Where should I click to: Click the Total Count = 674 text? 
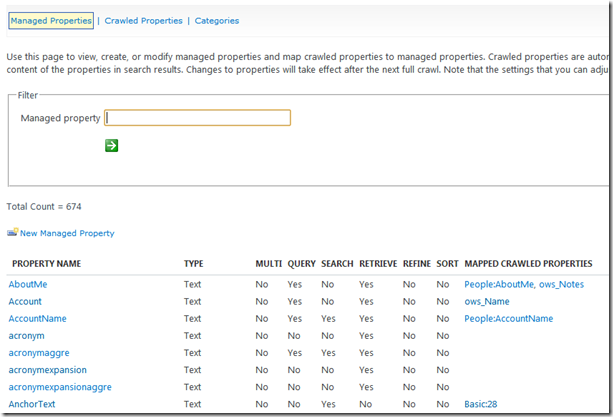tap(44, 206)
